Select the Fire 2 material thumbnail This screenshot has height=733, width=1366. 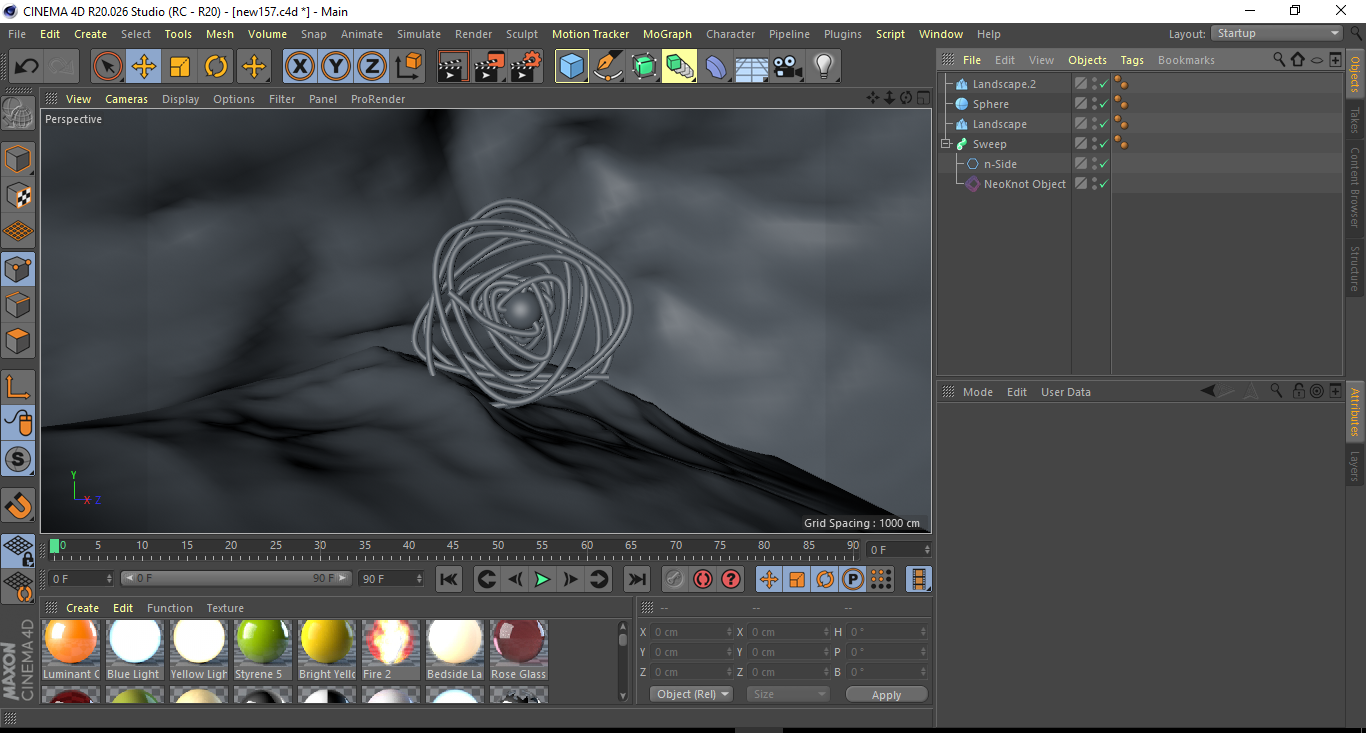click(x=390, y=649)
